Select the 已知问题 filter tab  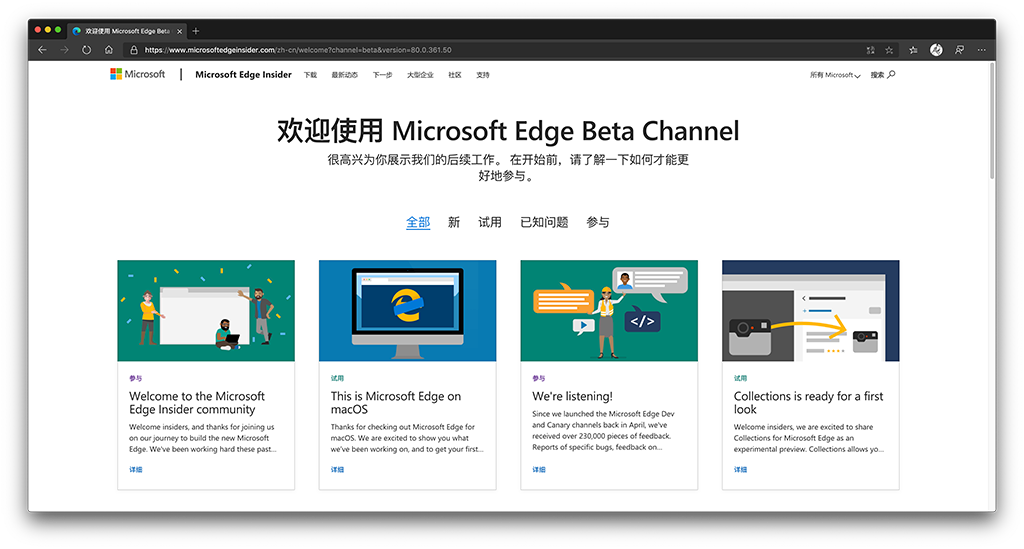(544, 223)
